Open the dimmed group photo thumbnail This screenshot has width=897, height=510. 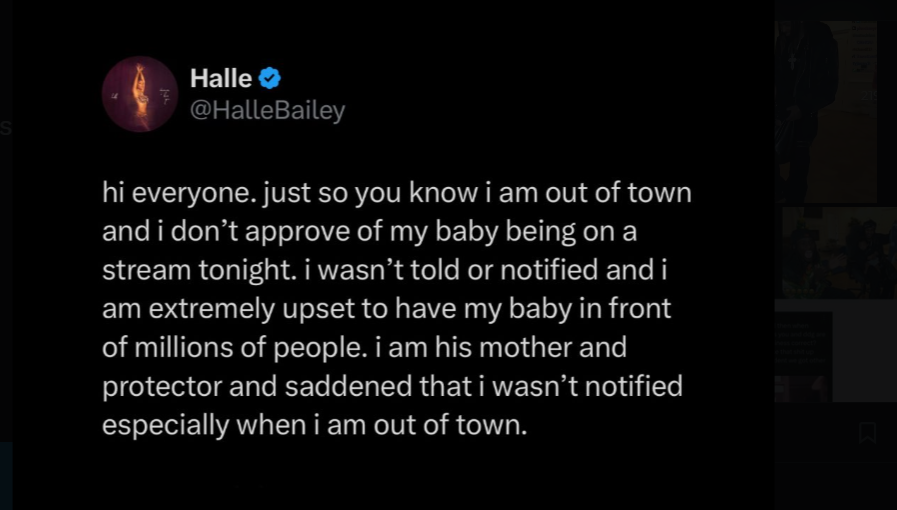point(838,252)
